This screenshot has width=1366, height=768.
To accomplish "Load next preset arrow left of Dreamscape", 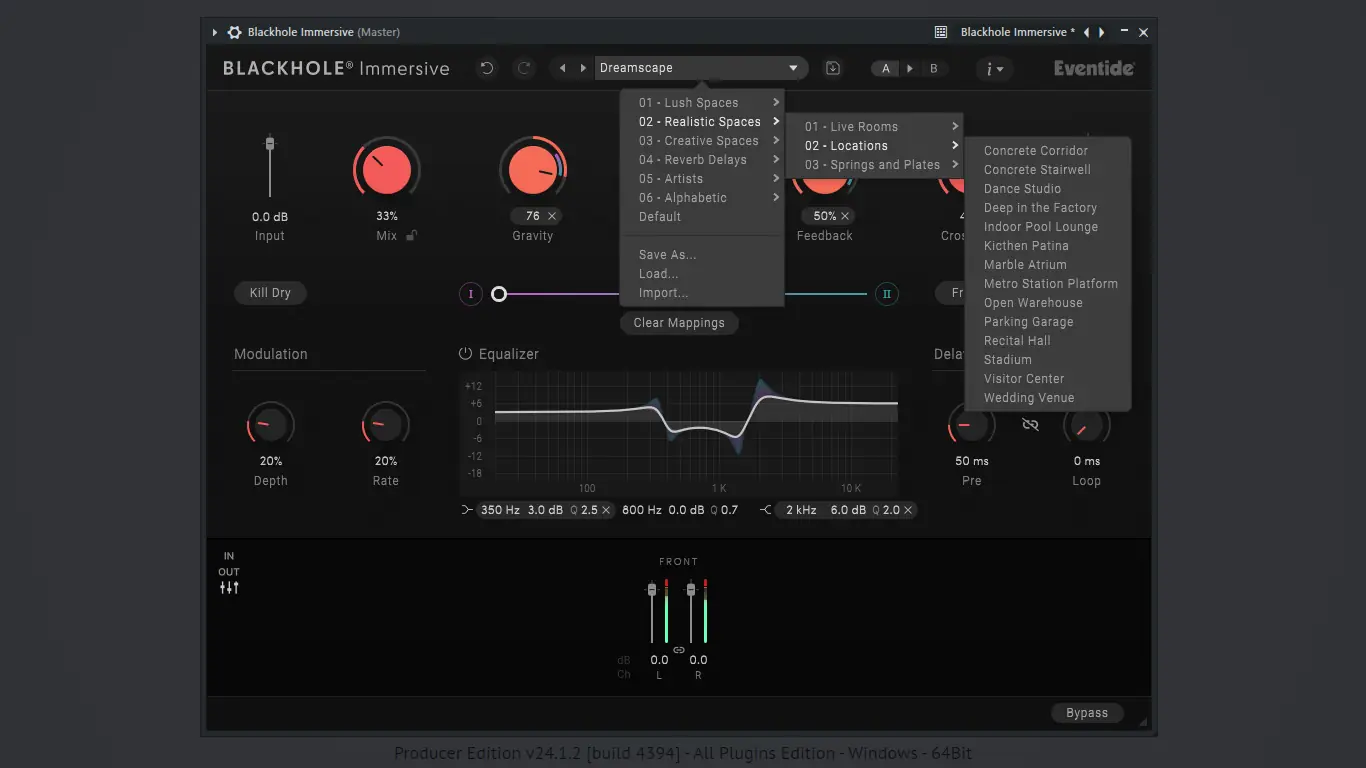I will (583, 68).
